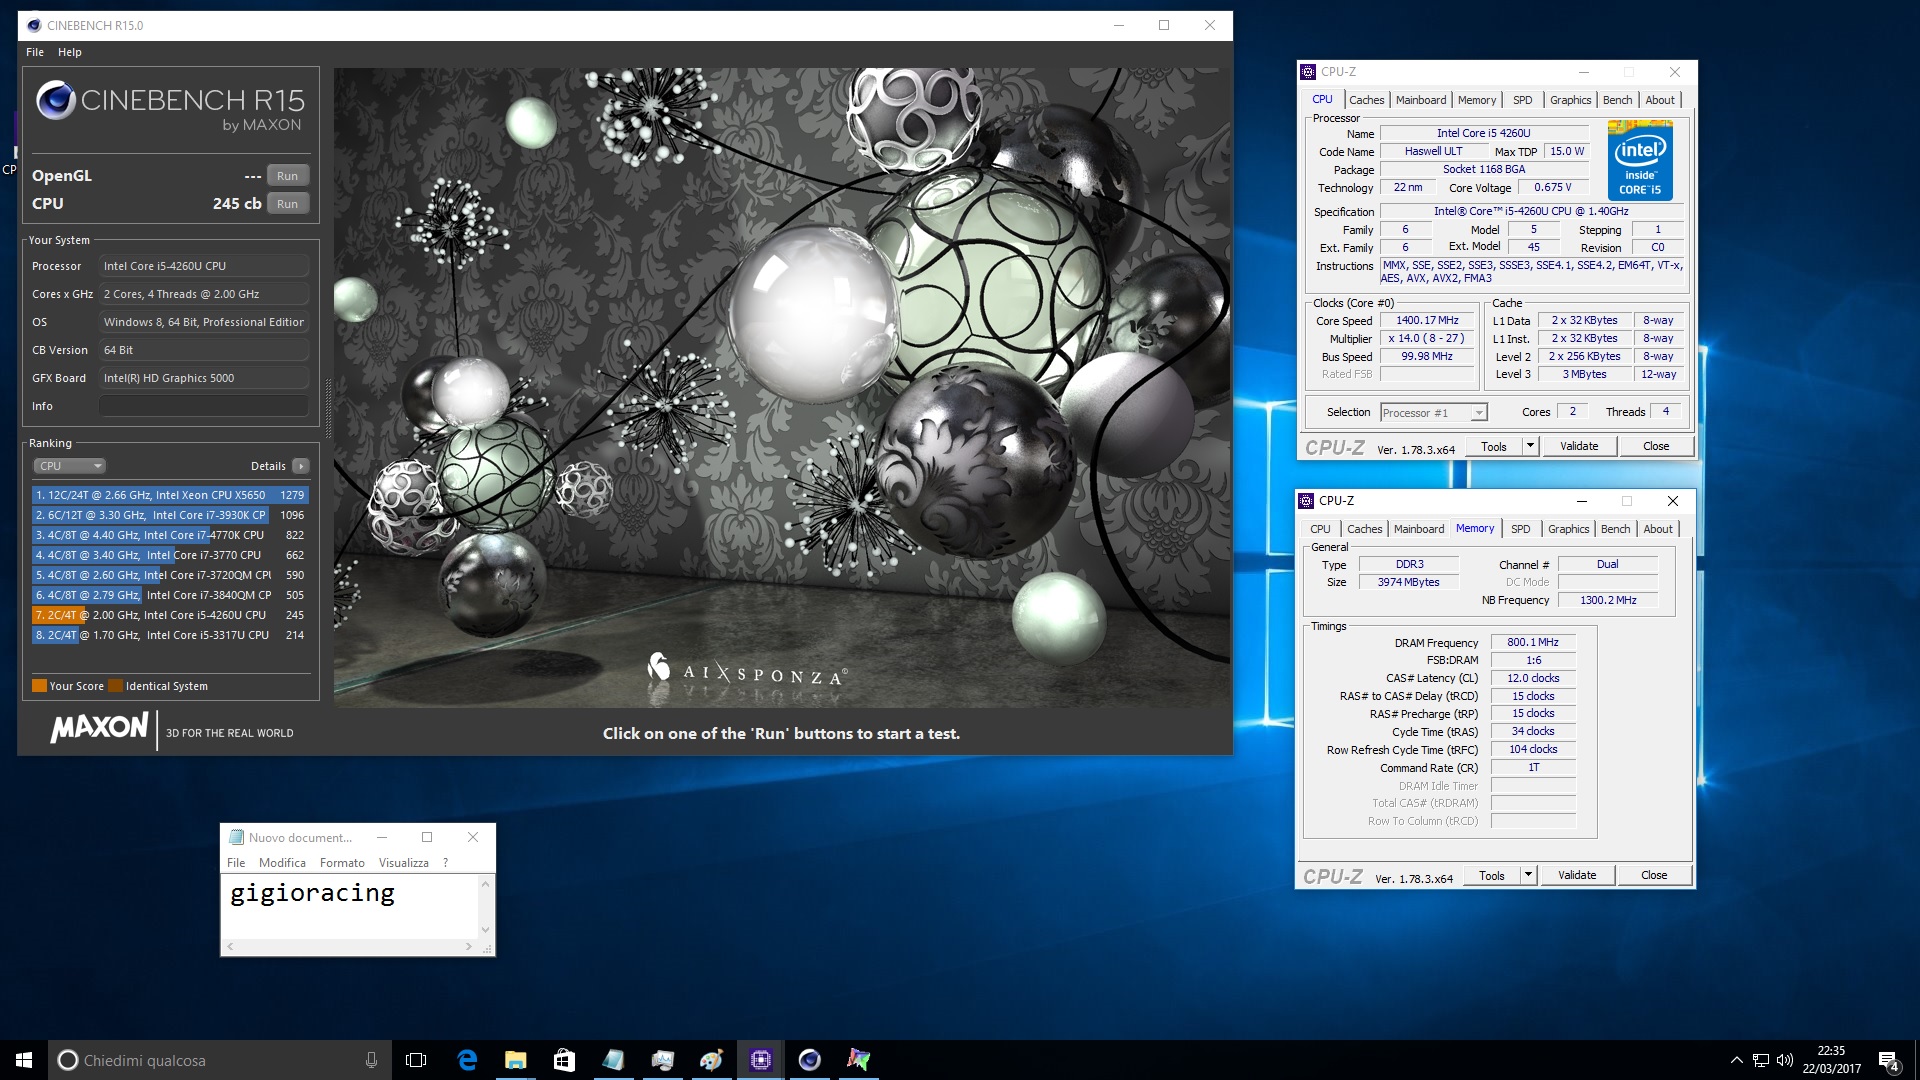1920x1080 pixels.
Task: Switch to Cinebench taskbar icon
Action: click(809, 1060)
